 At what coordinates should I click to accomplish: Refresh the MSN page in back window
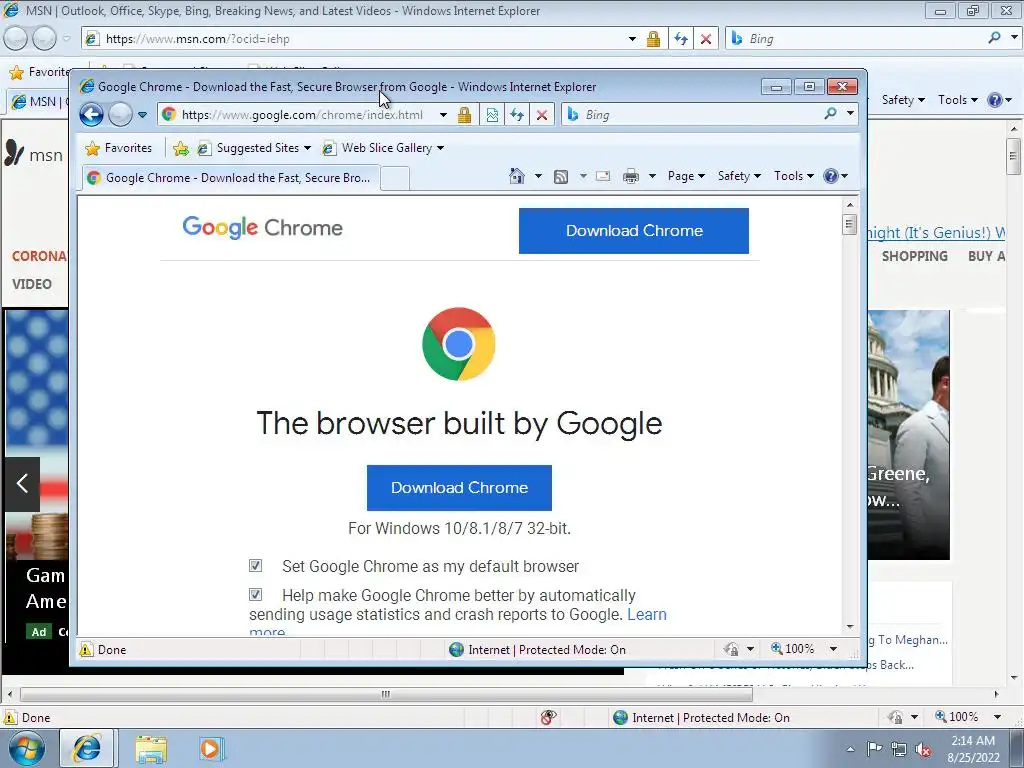tap(681, 39)
